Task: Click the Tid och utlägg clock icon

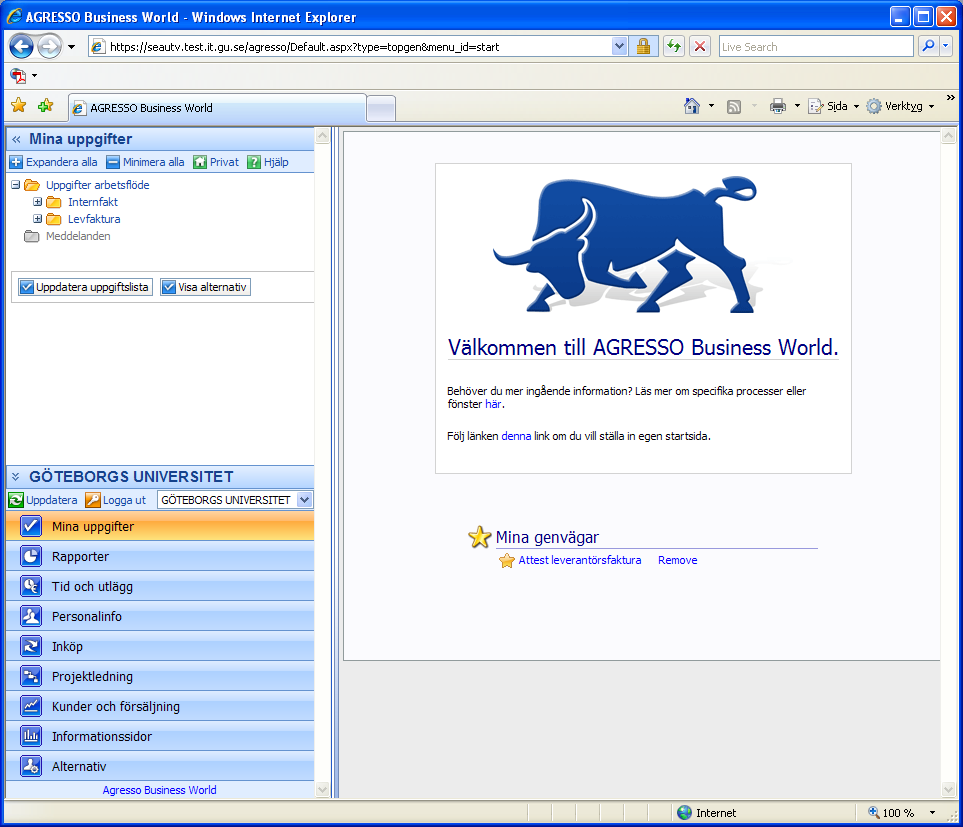Action: click(x=31, y=586)
